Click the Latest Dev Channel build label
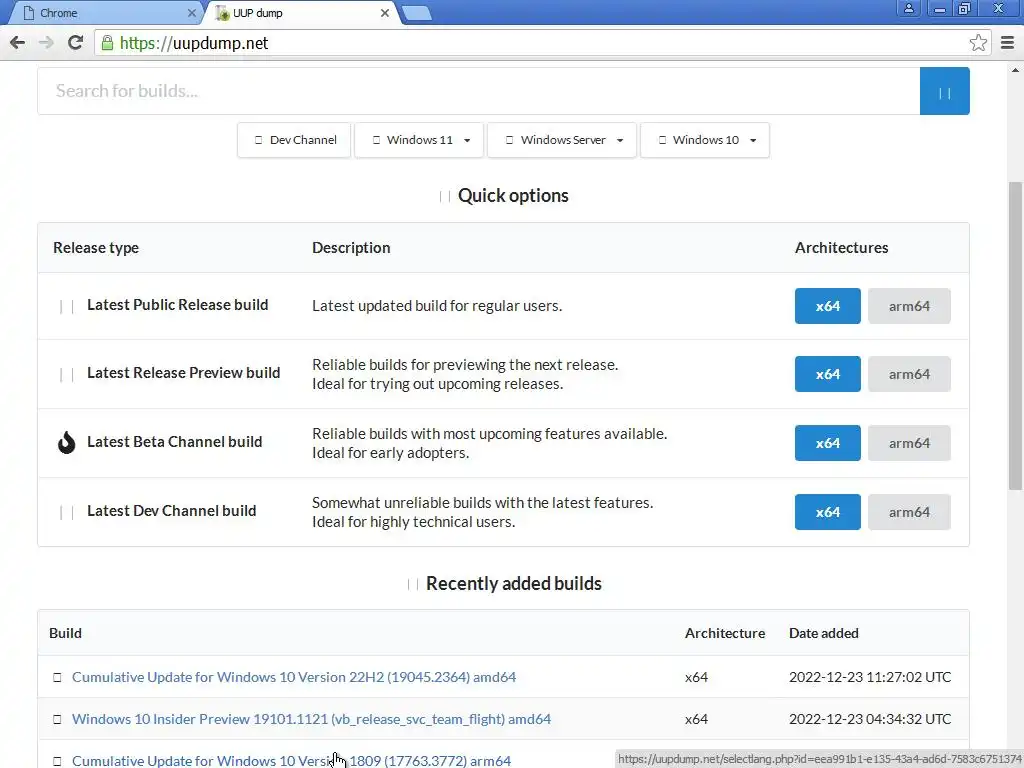Image resolution: width=1024 pixels, height=768 pixels. (172, 511)
